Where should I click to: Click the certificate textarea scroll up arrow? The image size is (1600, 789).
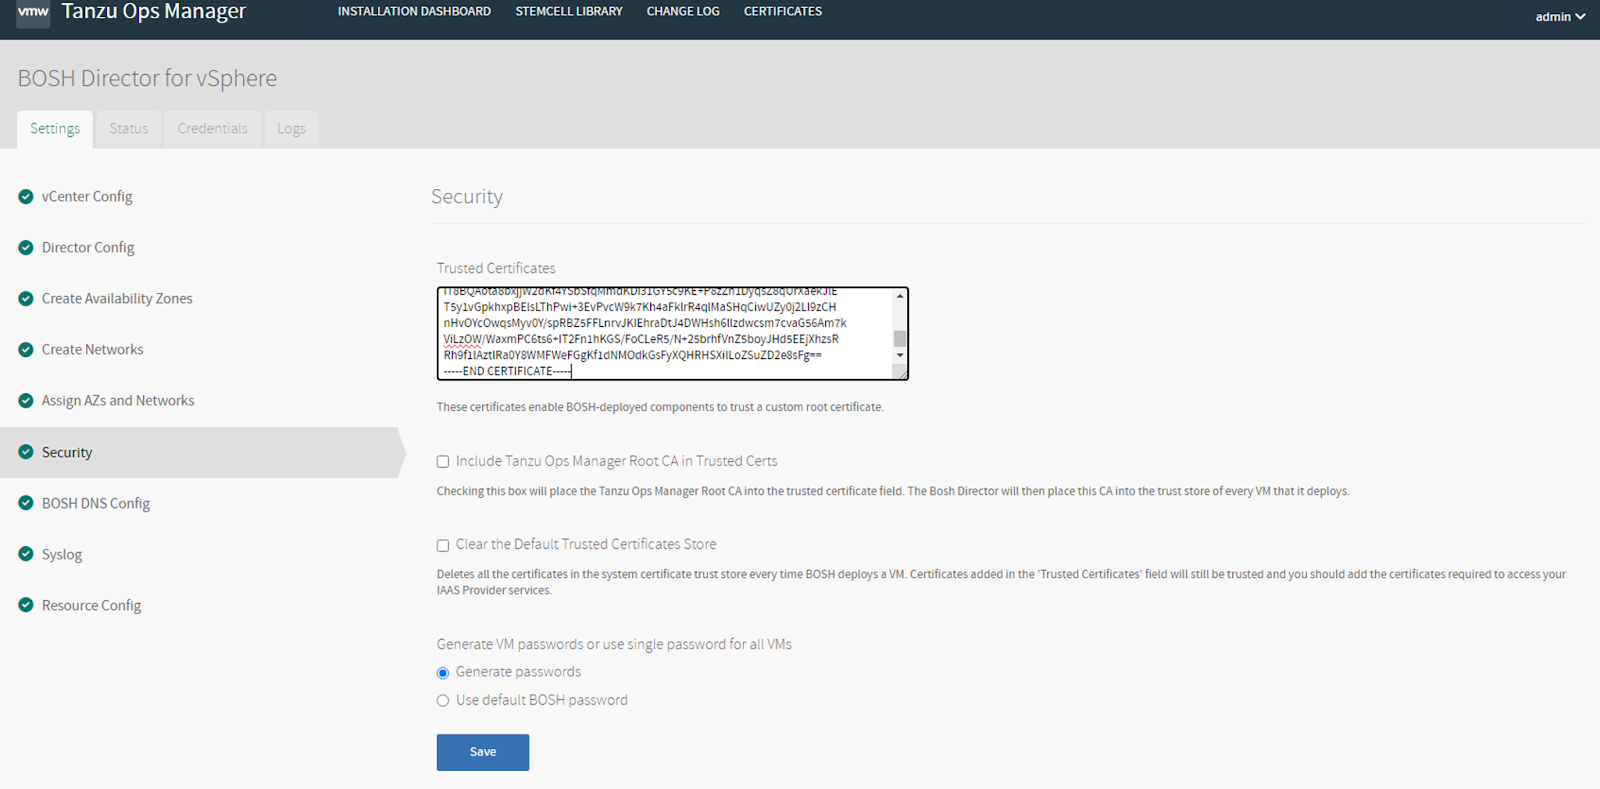pos(900,297)
